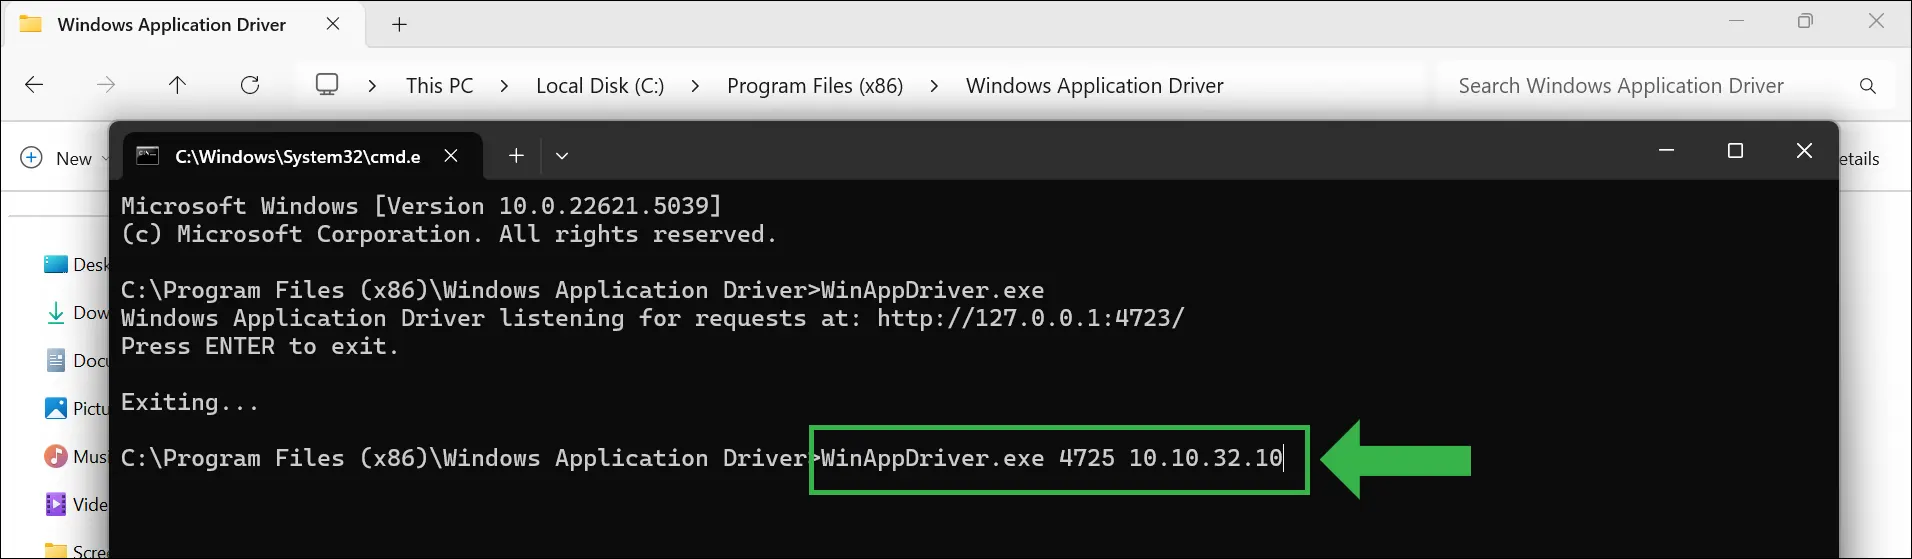Refresh the File Explorer folder view
The height and width of the screenshot is (559, 1912).
[250, 85]
